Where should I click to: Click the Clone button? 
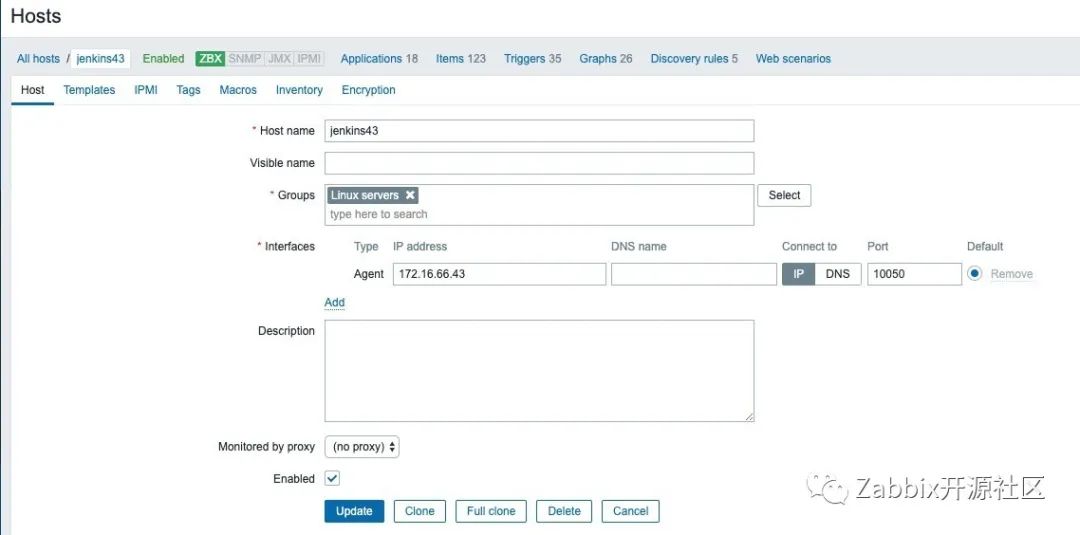click(419, 512)
